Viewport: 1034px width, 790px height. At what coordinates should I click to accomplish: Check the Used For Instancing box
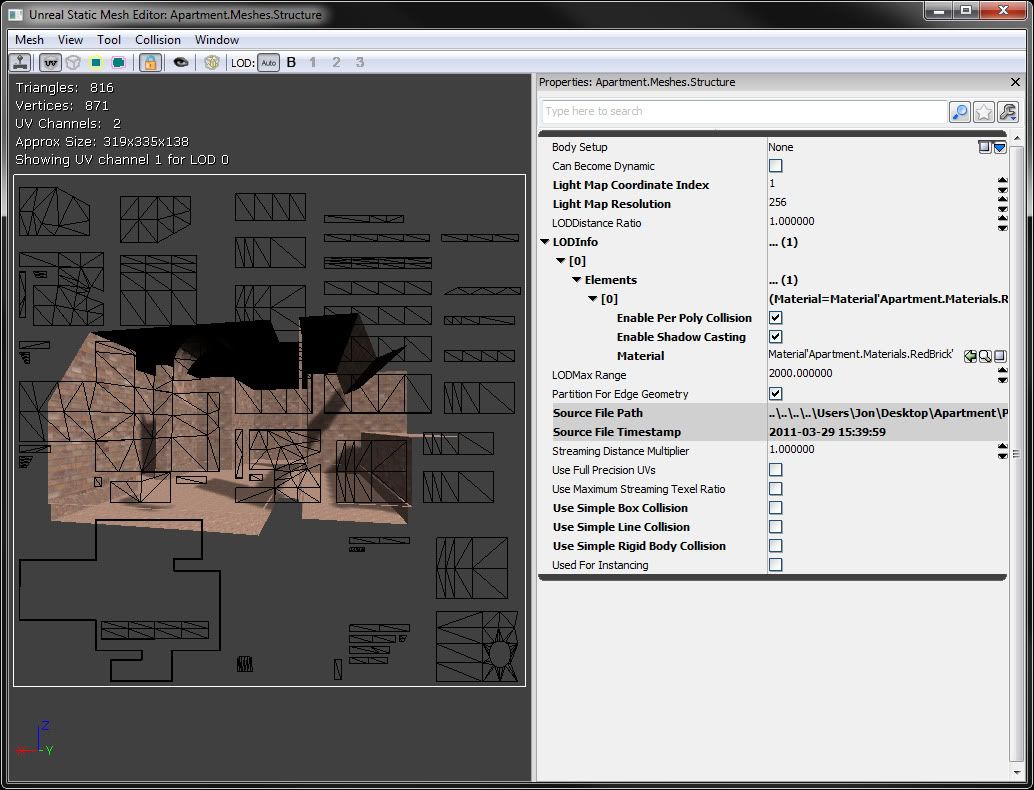[776, 564]
